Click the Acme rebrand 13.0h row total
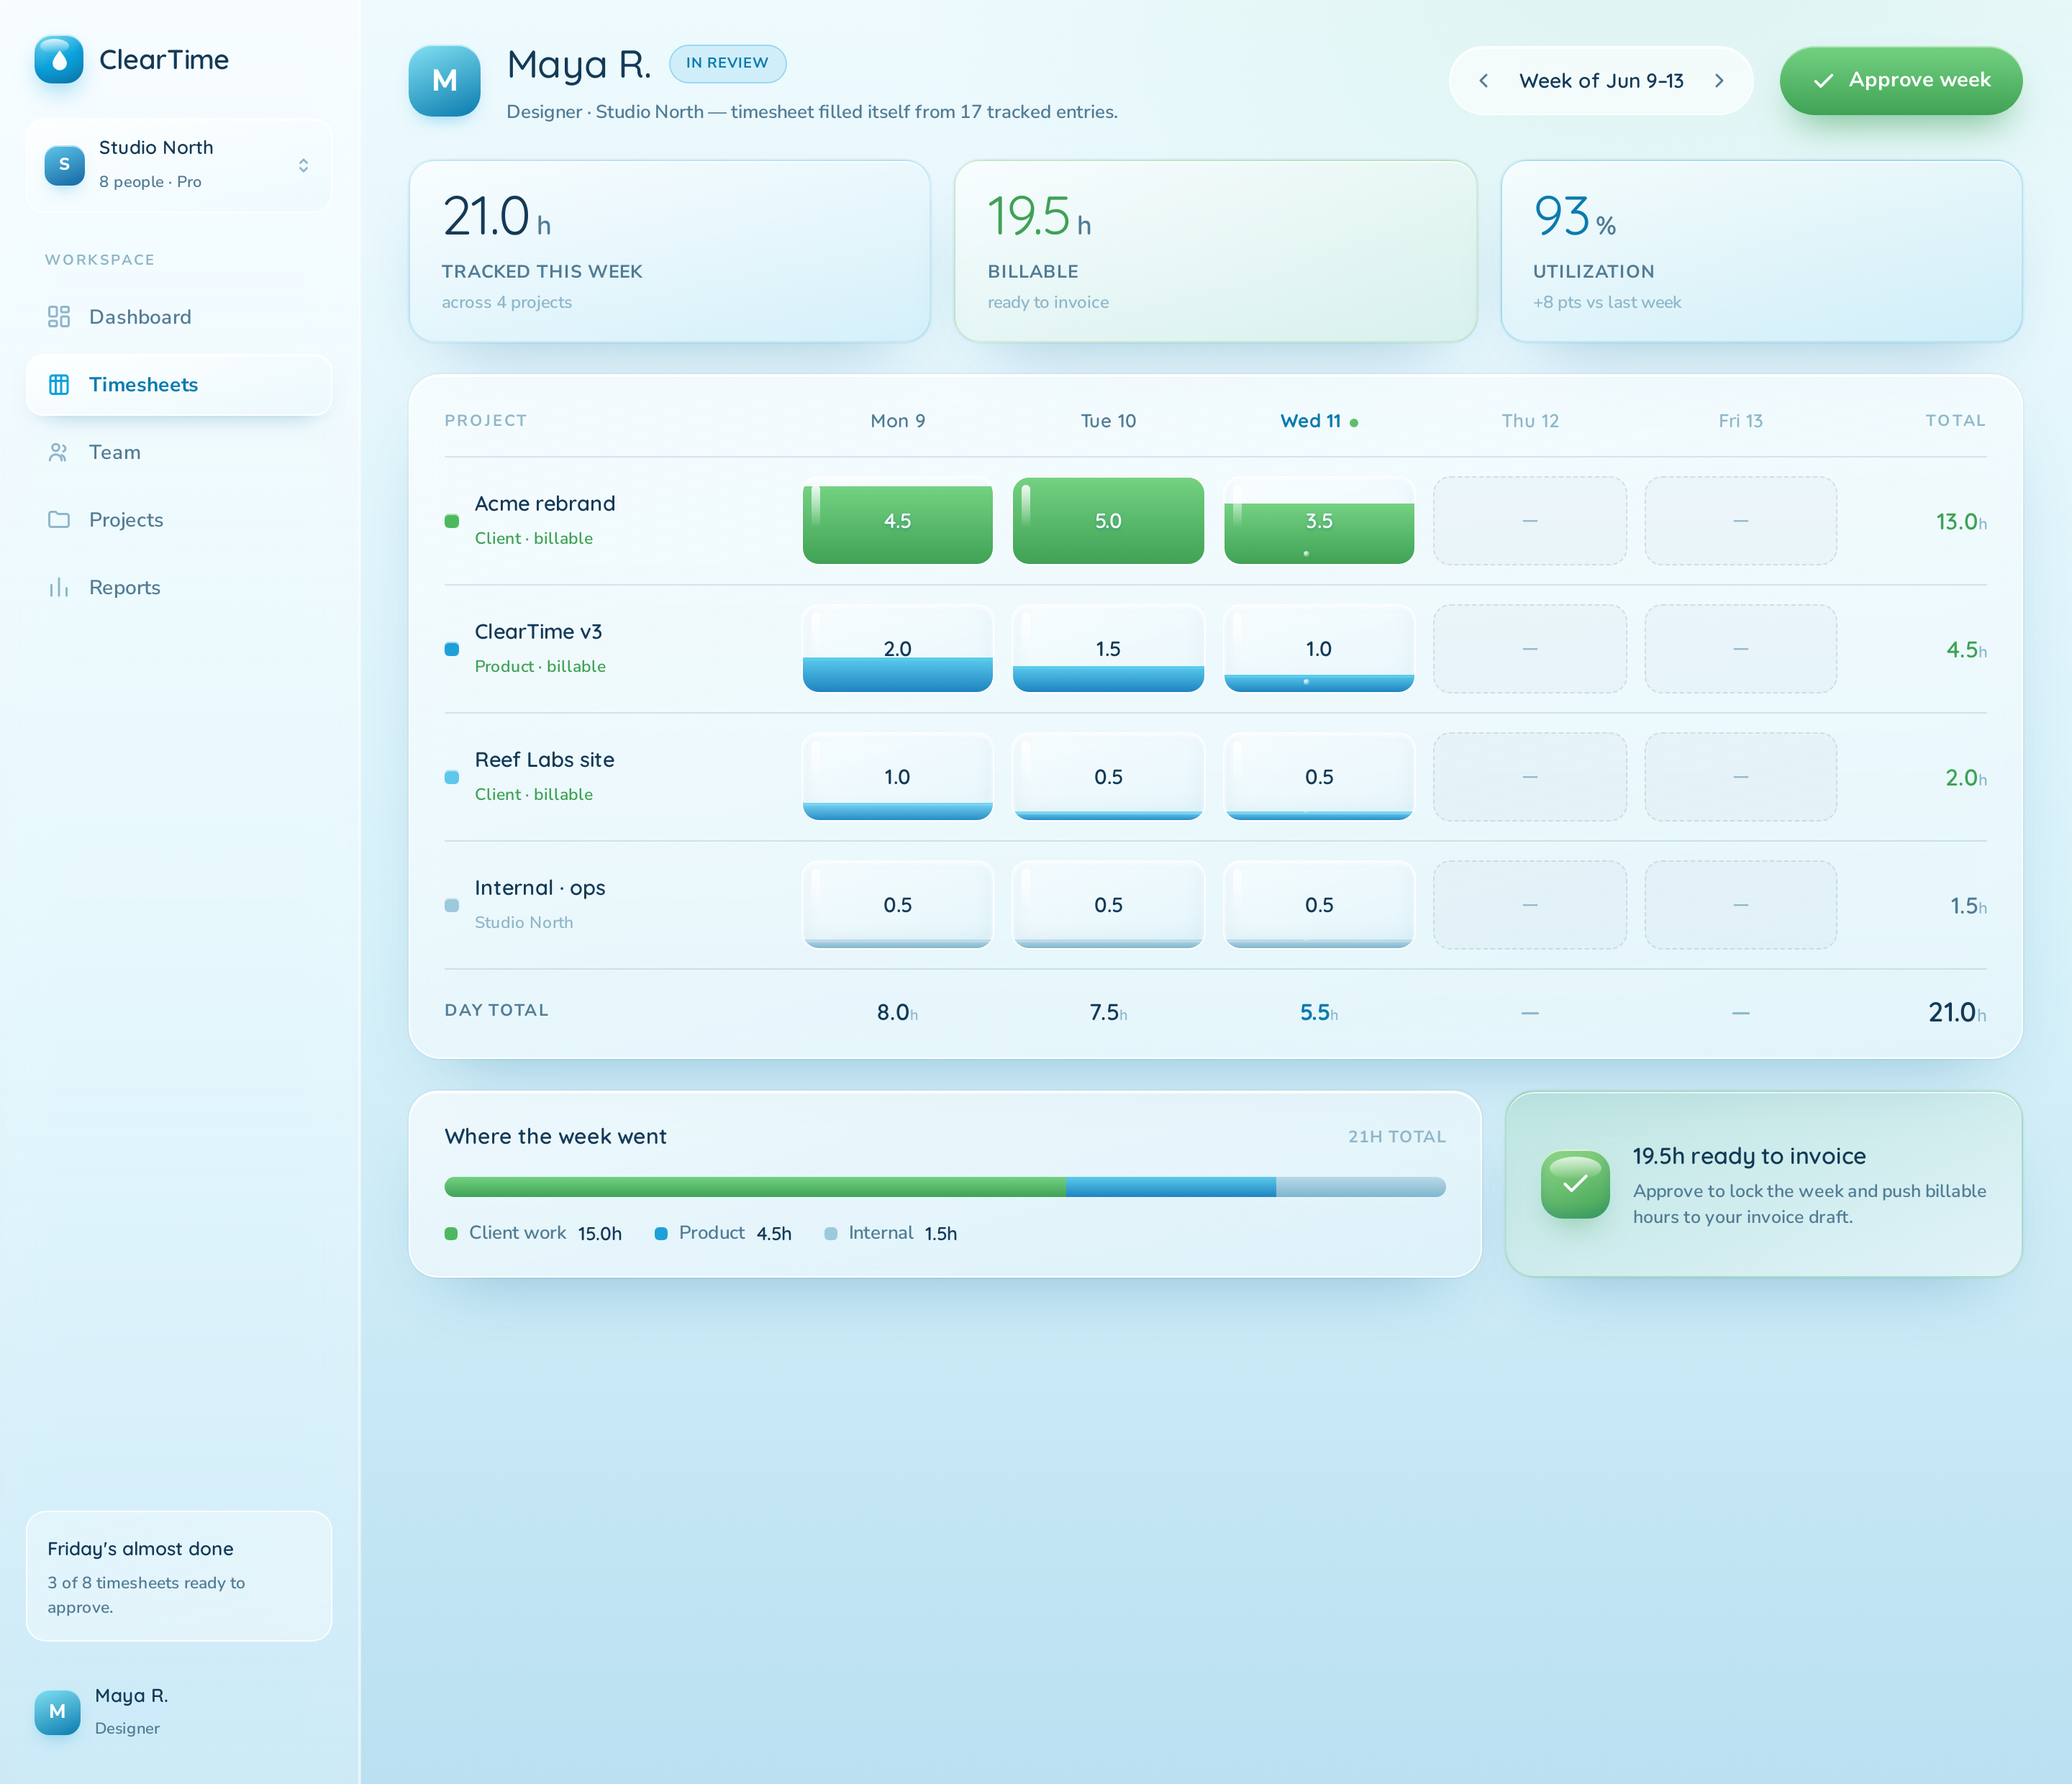Viewport: 2072px width, 1784px height. coord(1960,522)
